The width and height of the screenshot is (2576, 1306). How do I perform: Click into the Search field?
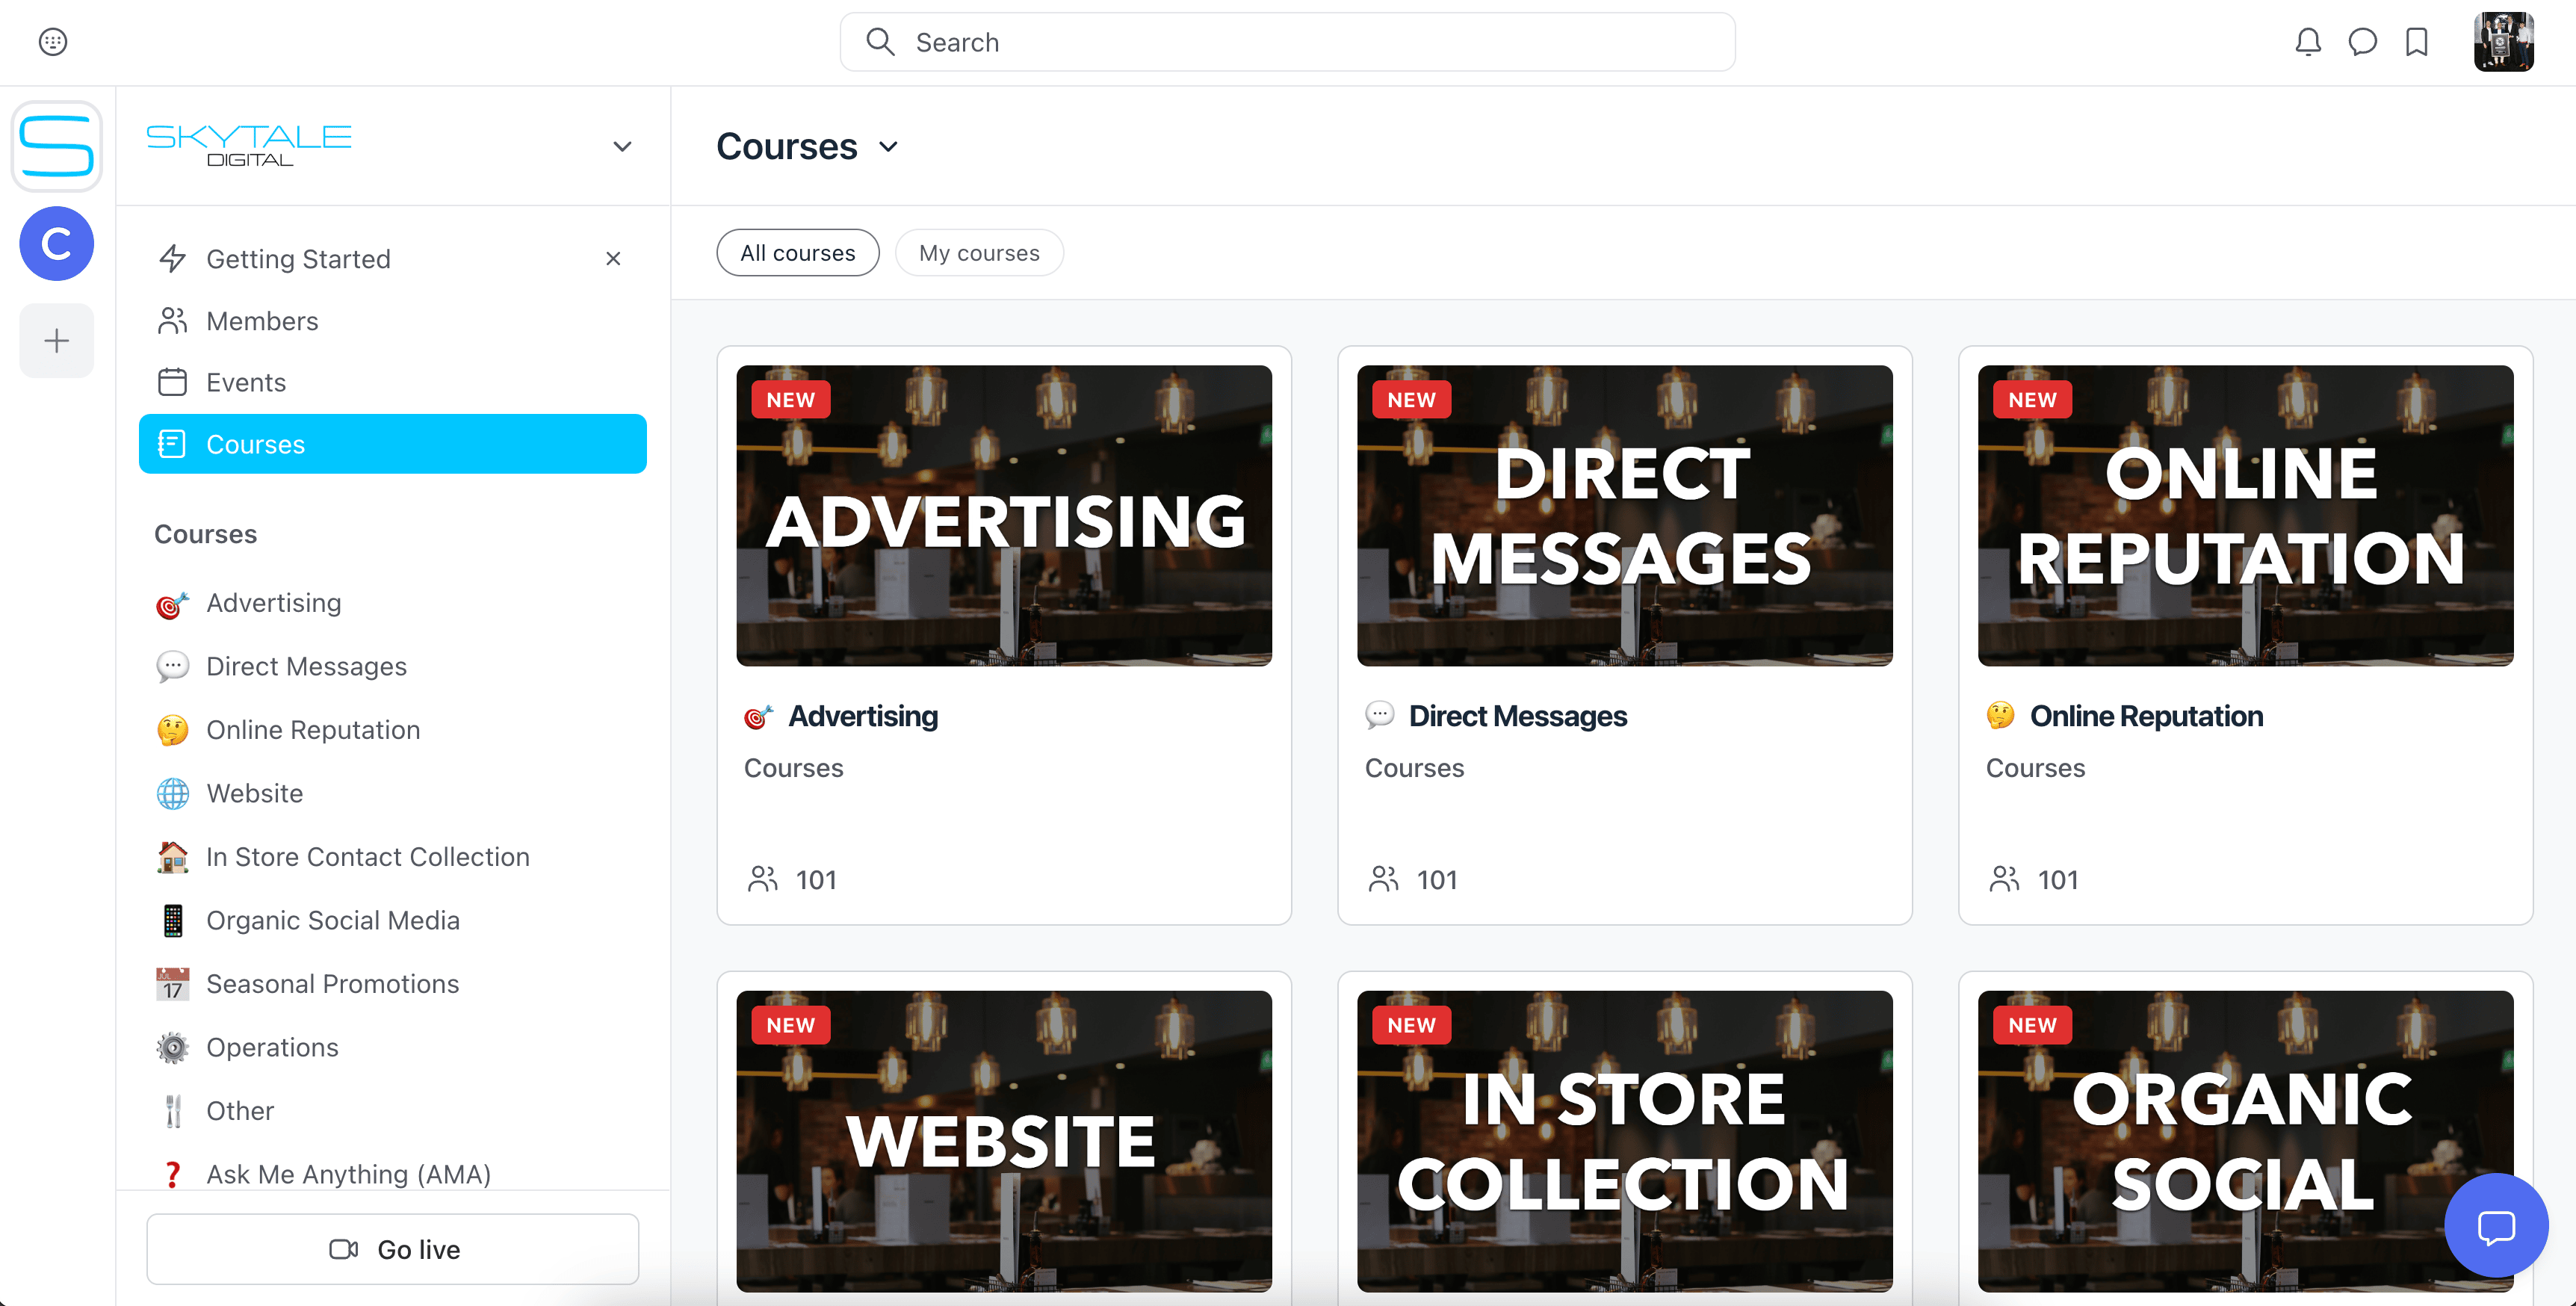[x=1287, y=42]
